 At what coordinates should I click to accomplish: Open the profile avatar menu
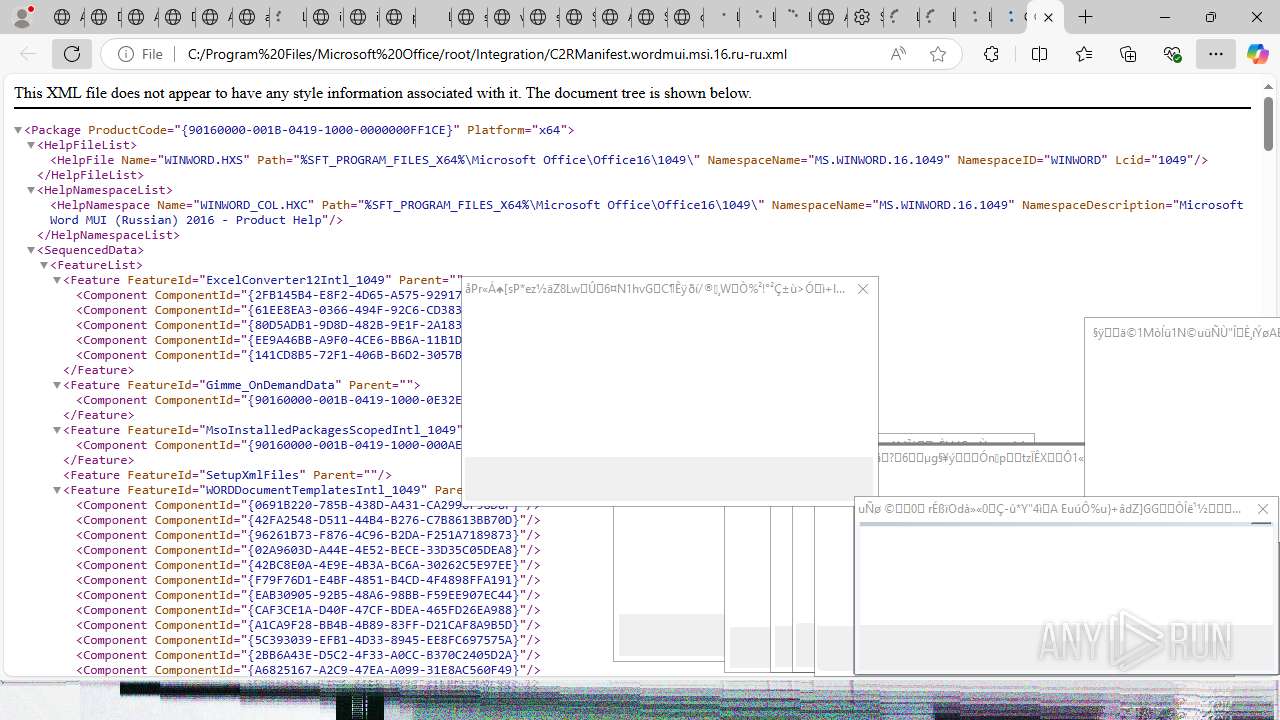22,17
